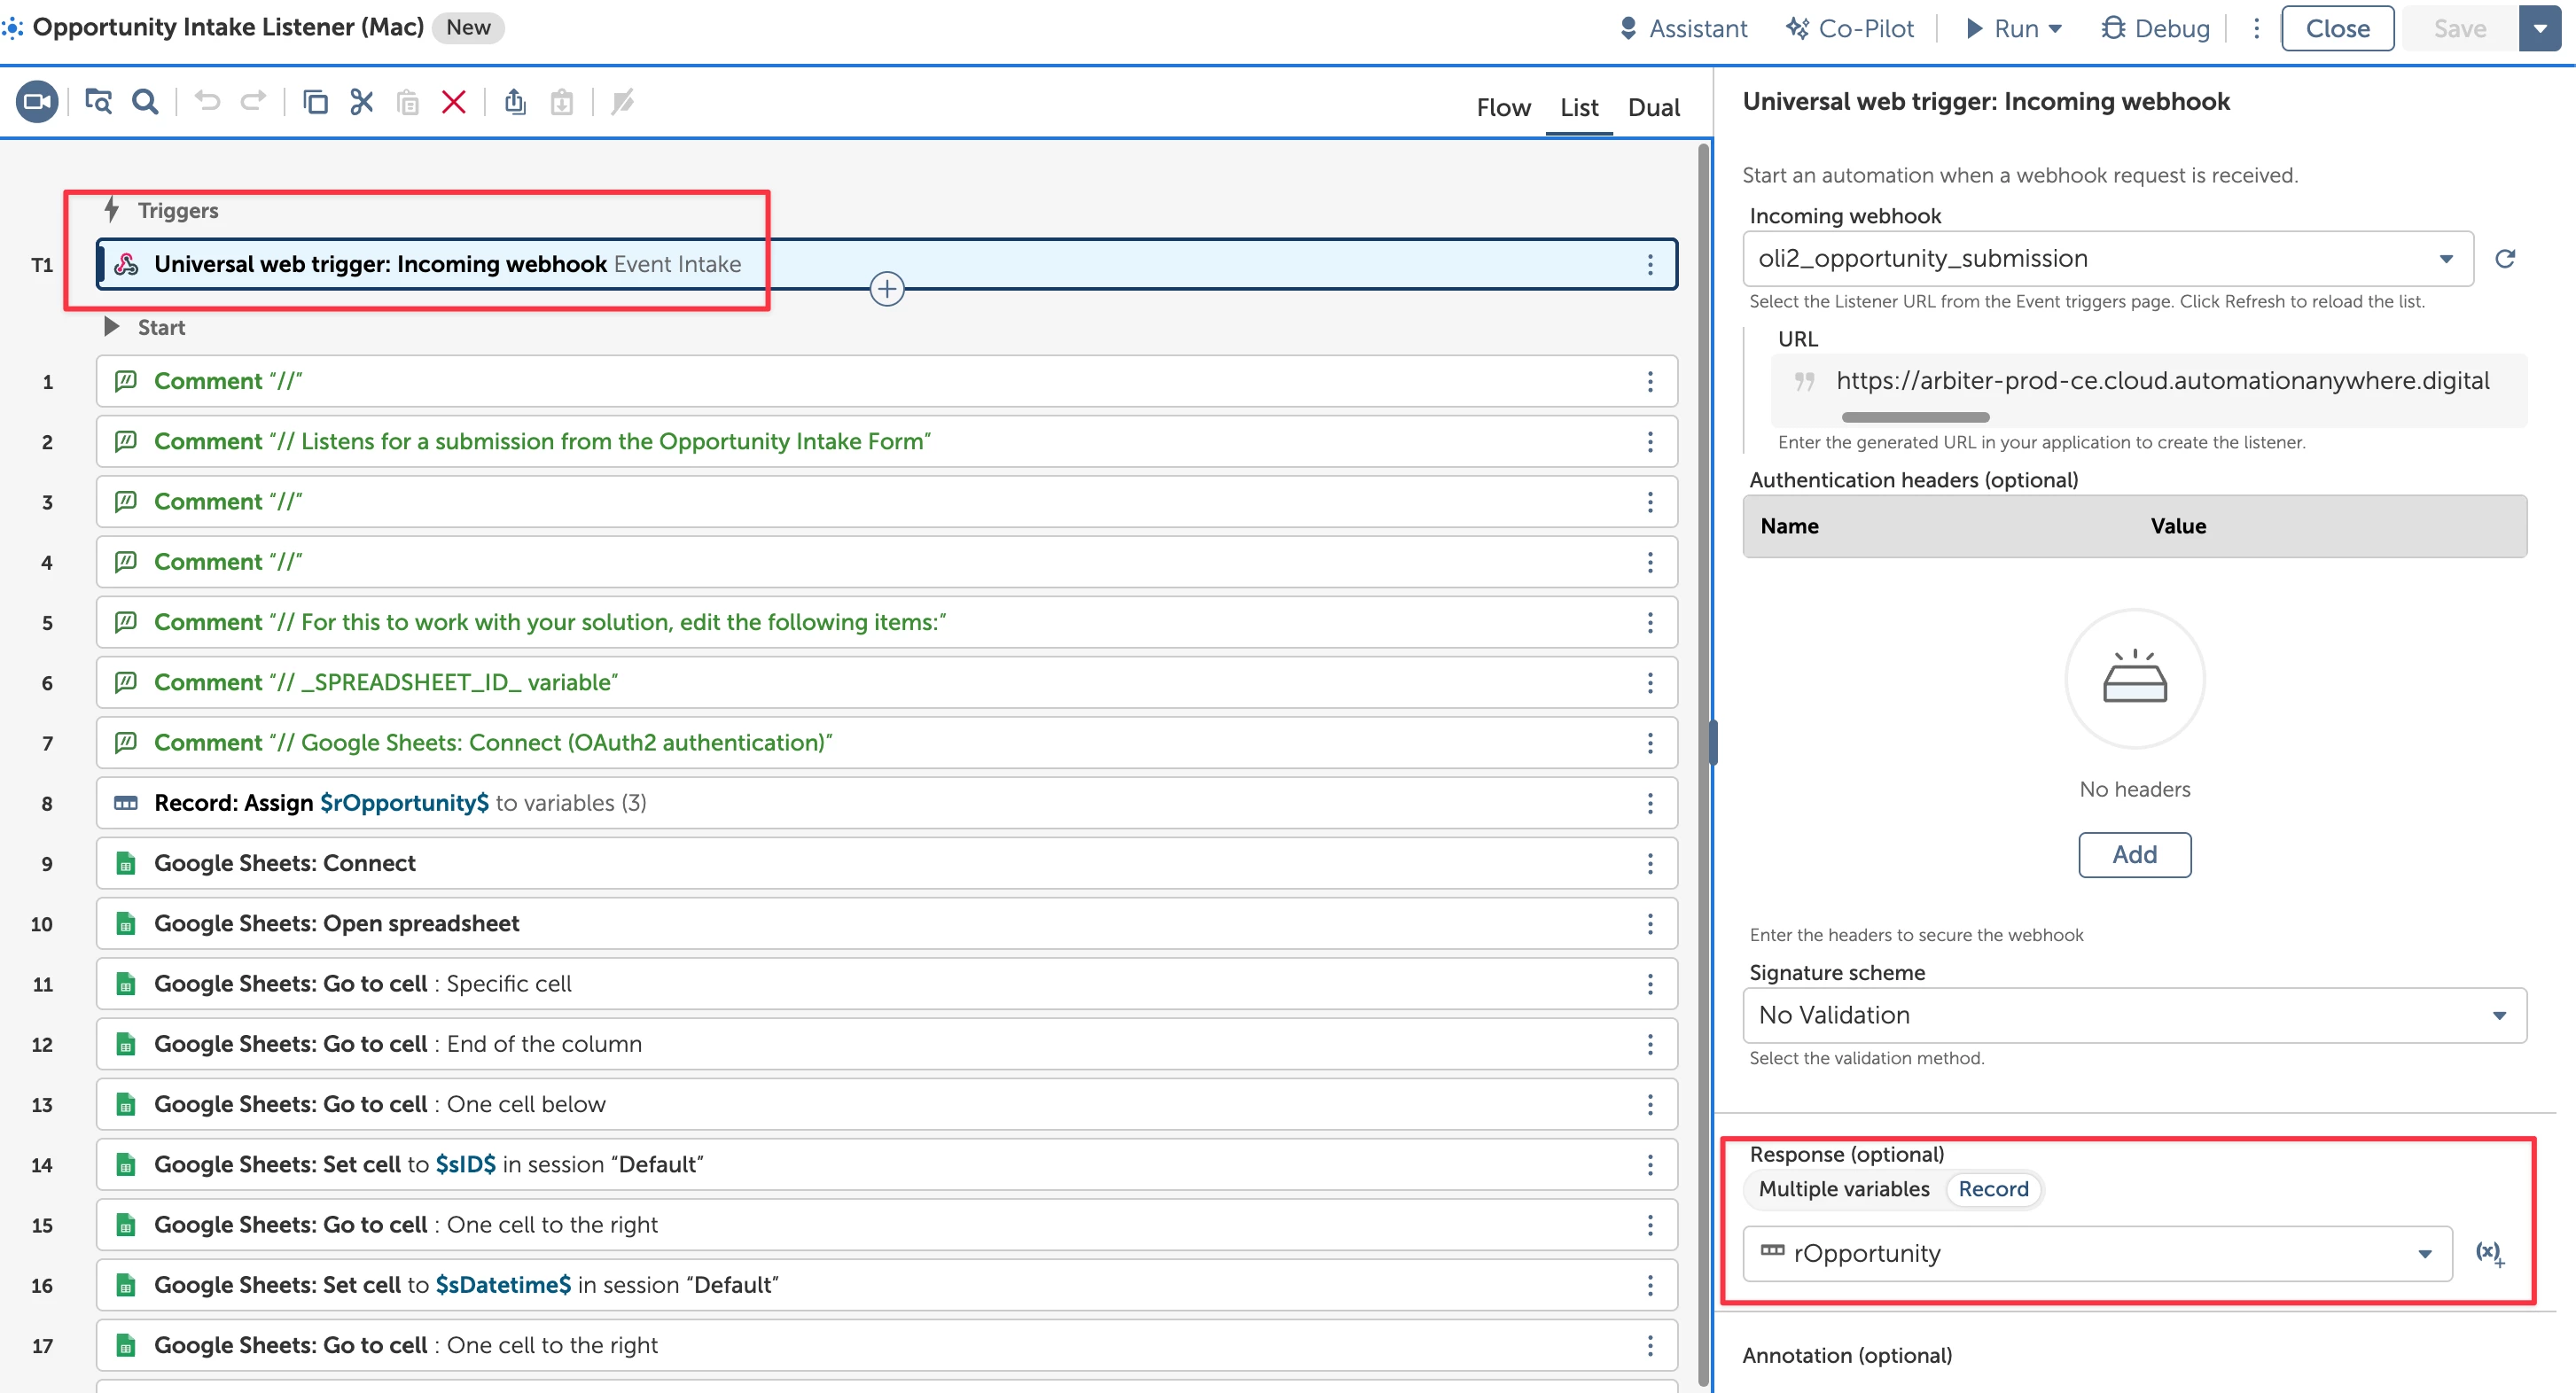Start the Debug mode
Screen dimensions: 2576x1393
pyautogui.click(x=2155, y=28)
